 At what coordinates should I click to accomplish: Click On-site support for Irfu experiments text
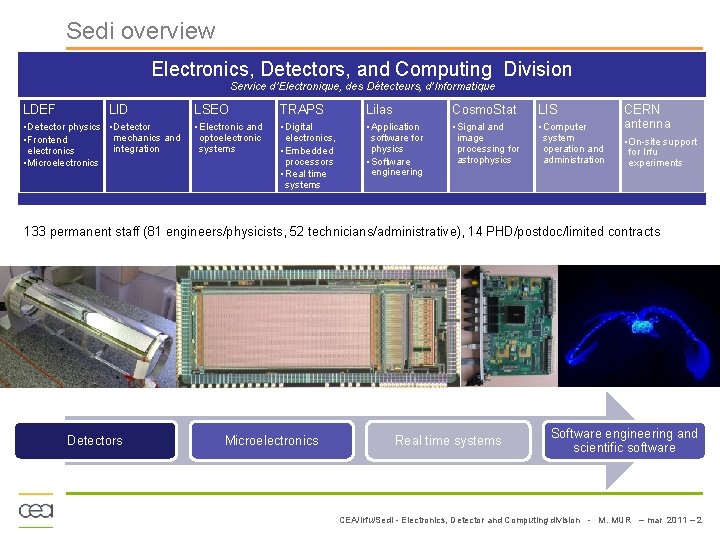pos(661,152)
